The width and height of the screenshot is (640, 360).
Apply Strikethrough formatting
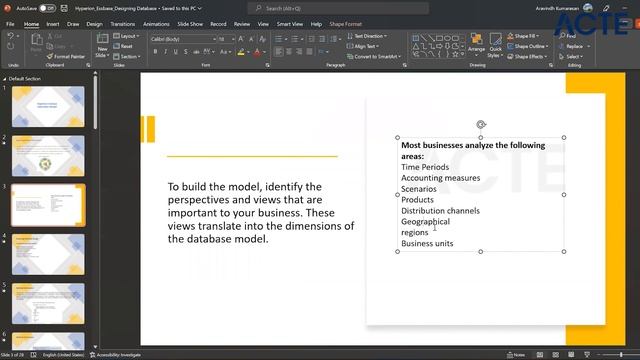pyautogui.click(x=196, y=52)
